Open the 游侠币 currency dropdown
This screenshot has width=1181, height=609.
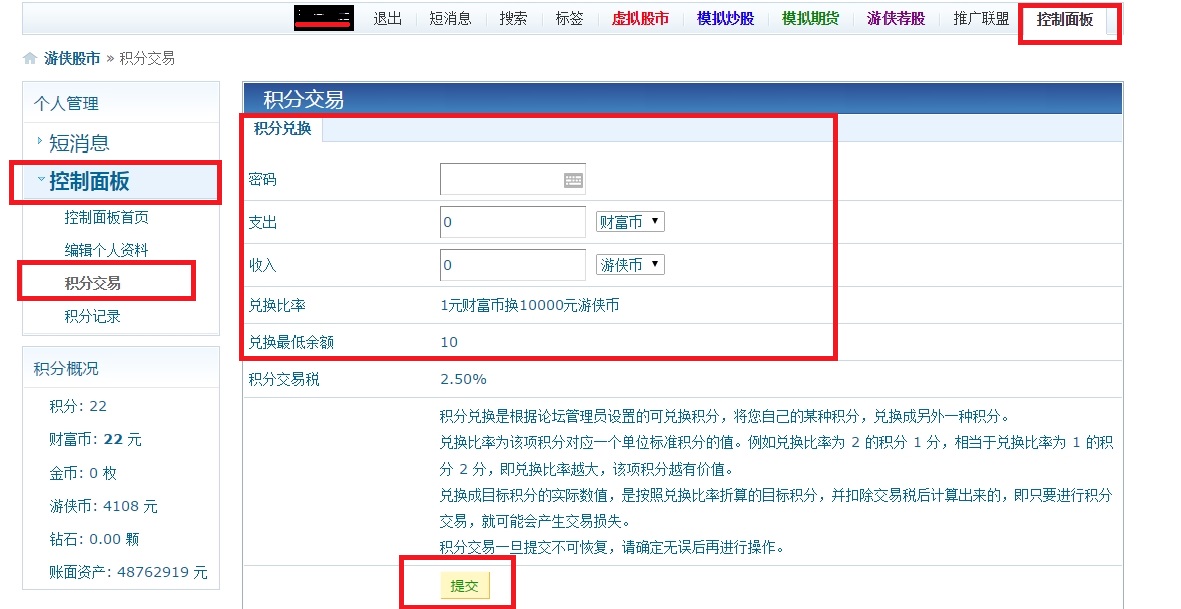click(x=630, y=265)
